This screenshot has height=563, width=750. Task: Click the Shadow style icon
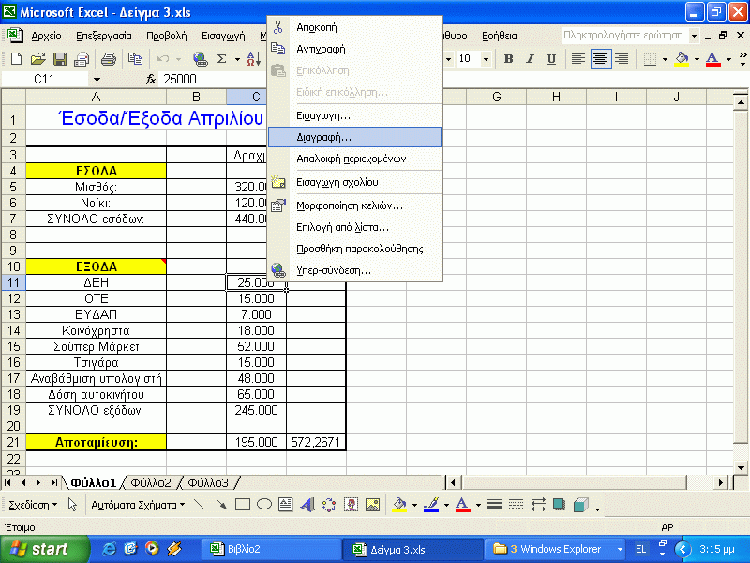click(x=559, y=504)
